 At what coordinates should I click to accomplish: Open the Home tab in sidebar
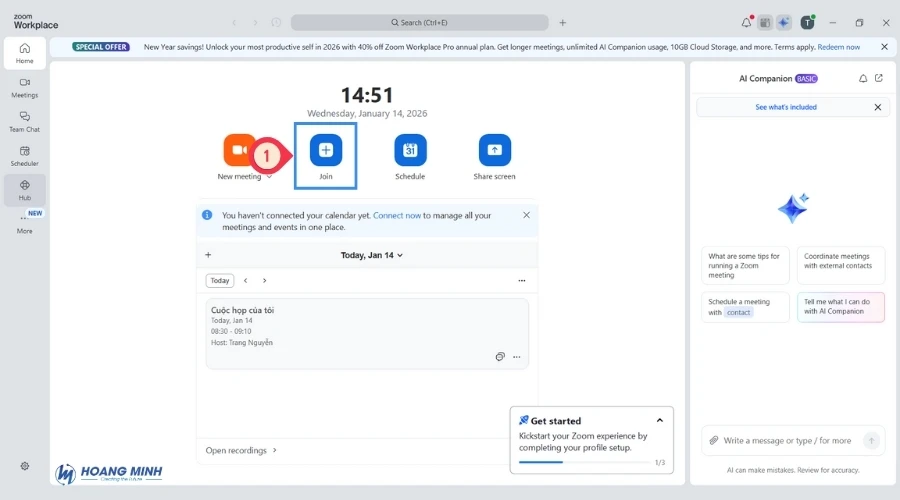24,53
